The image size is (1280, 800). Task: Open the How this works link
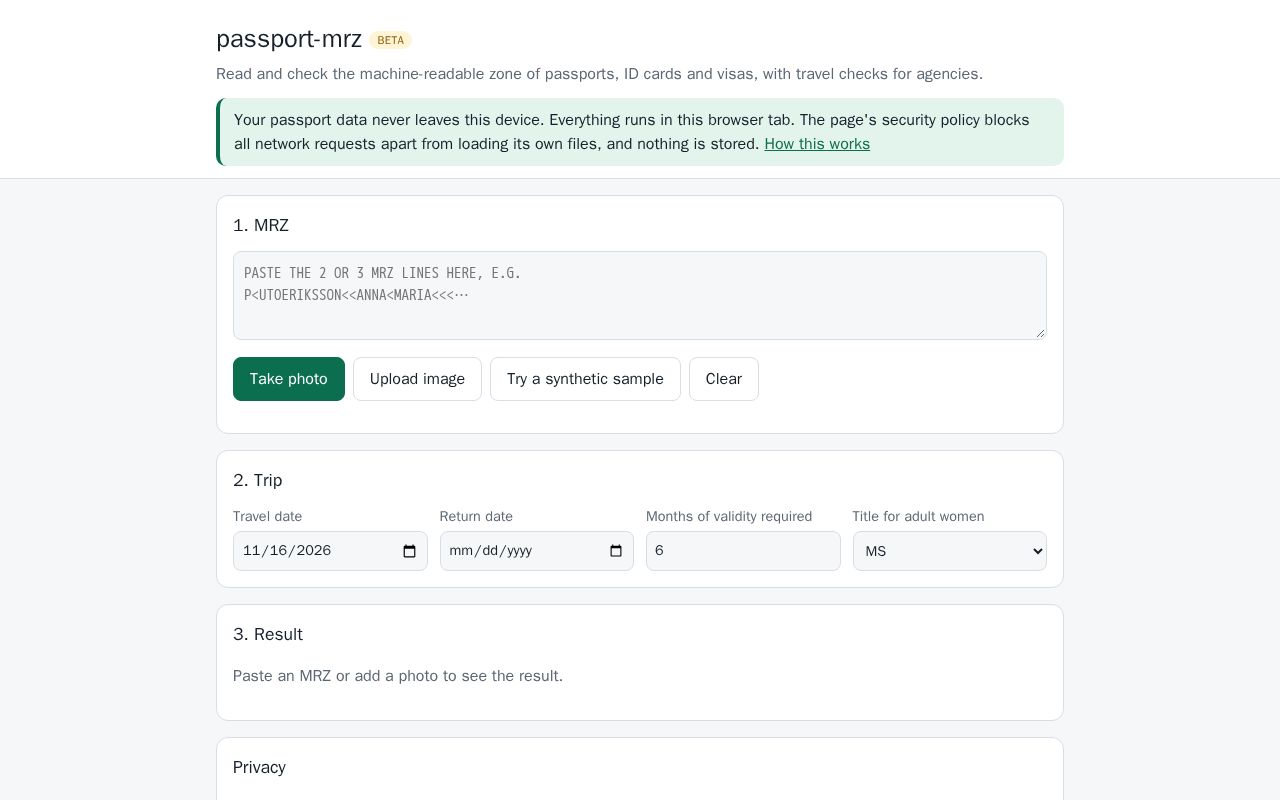point(817,144)
